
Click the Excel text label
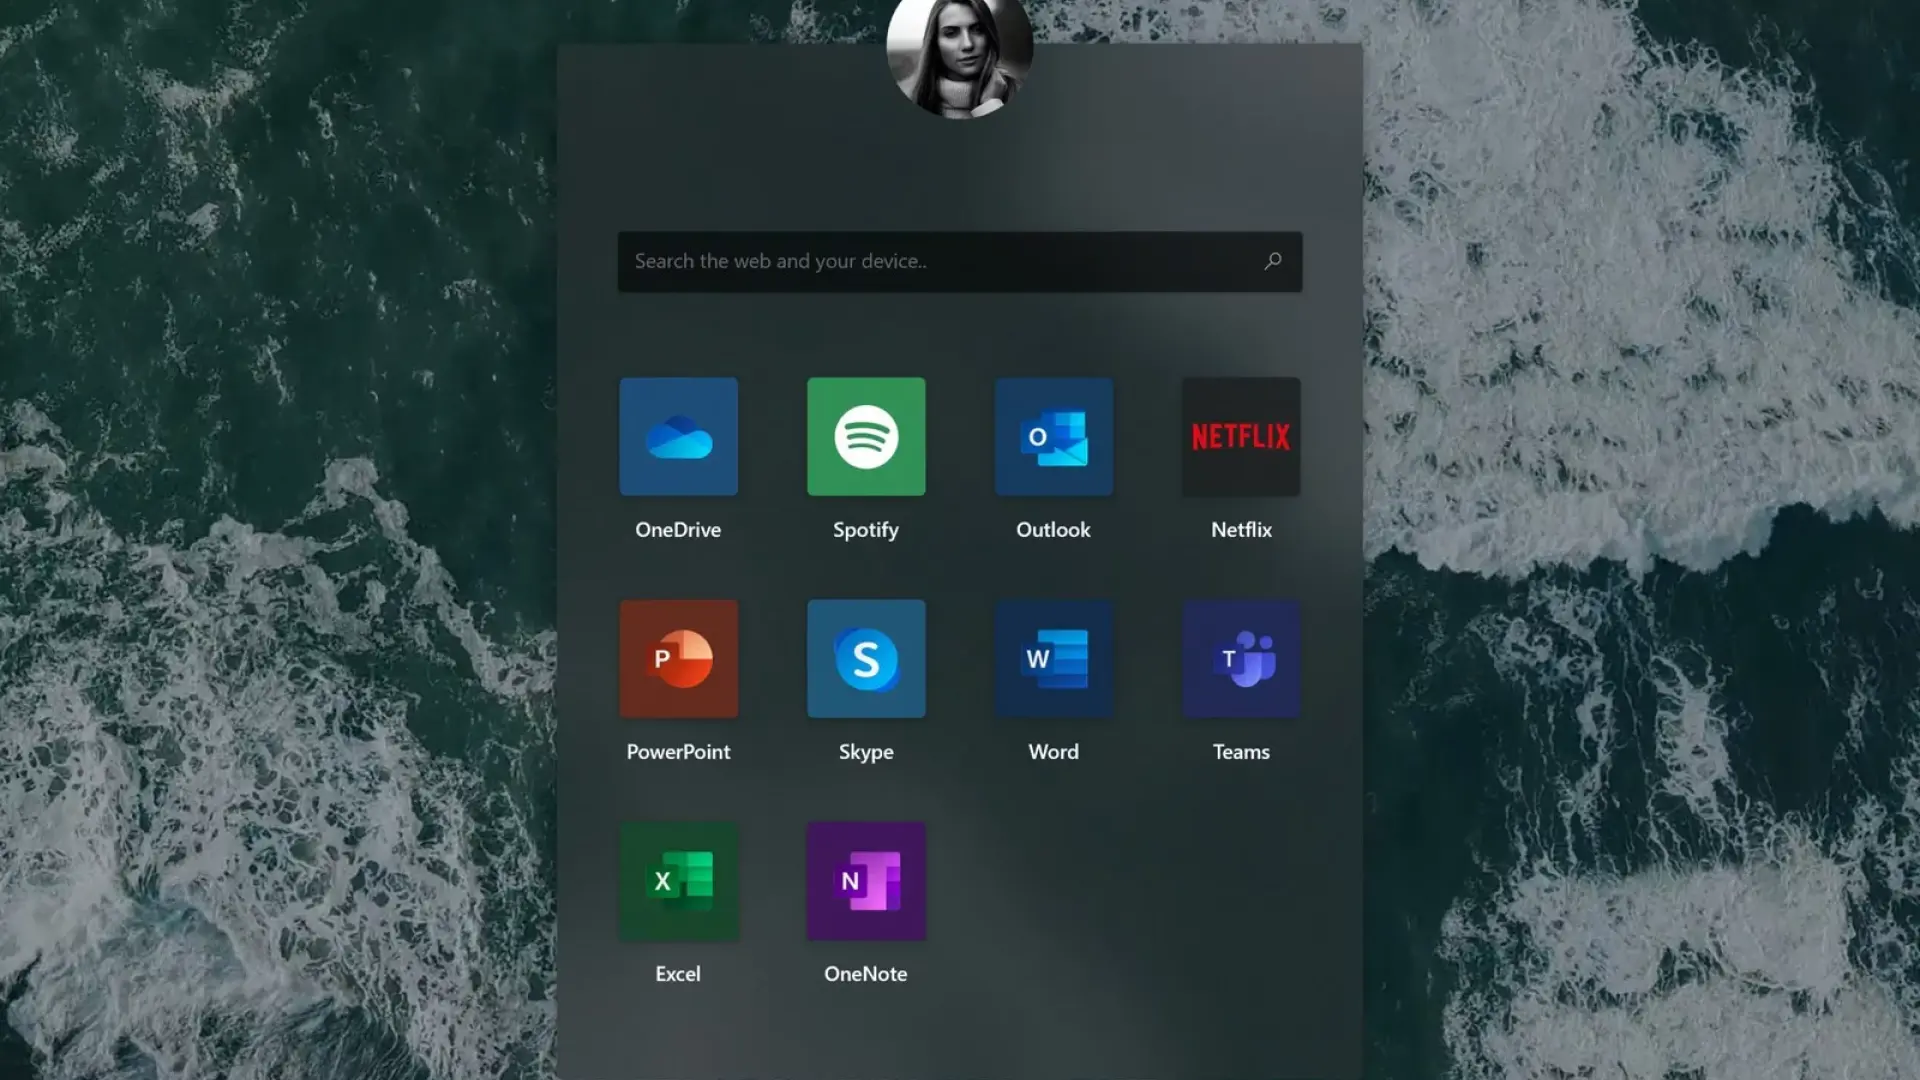pyautogui.click(x=678, y=974)
